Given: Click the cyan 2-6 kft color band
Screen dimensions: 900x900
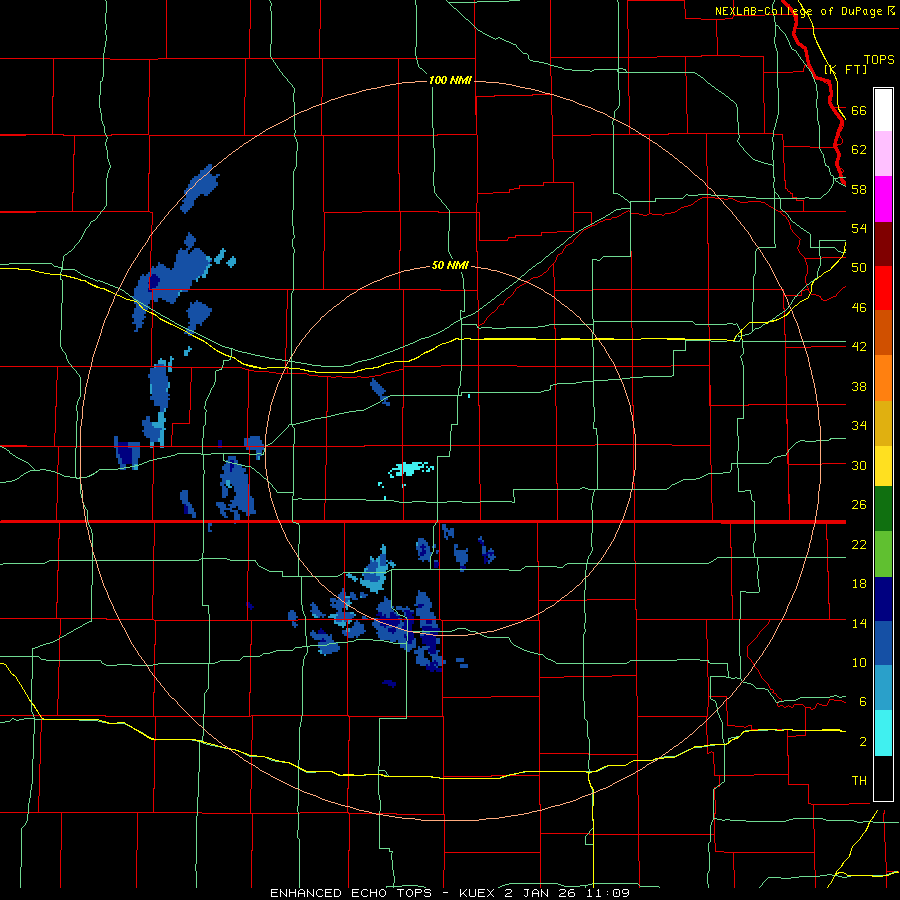Looking at the screenshot, I should click(883, 733).
